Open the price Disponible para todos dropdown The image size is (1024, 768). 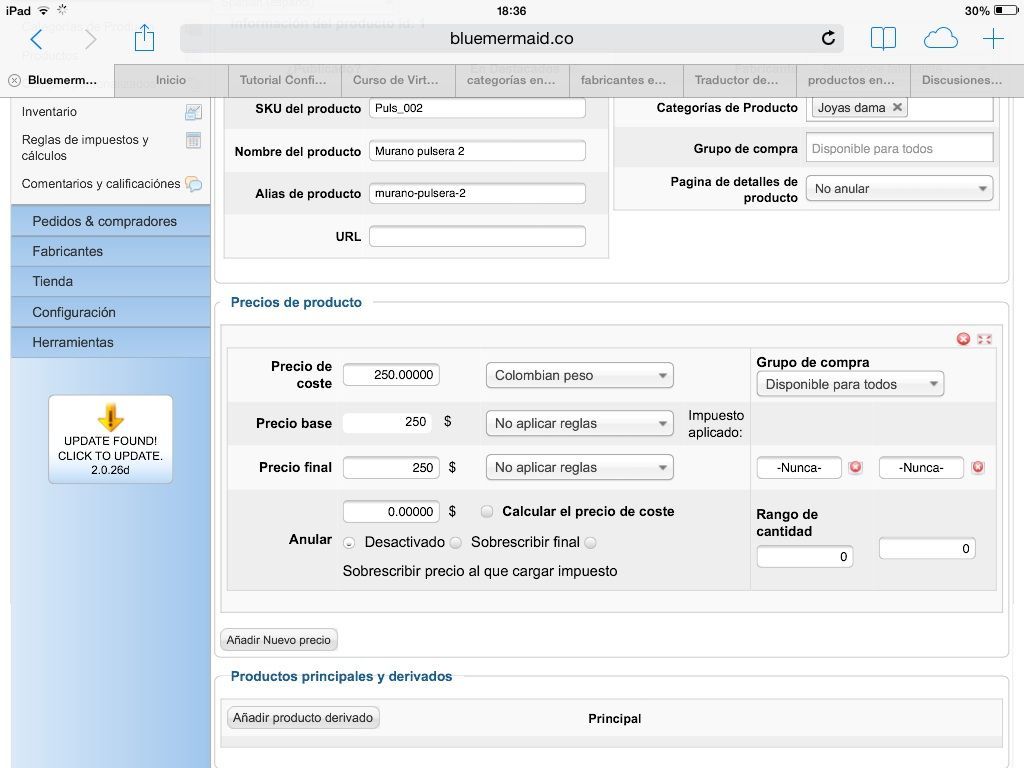850,385
